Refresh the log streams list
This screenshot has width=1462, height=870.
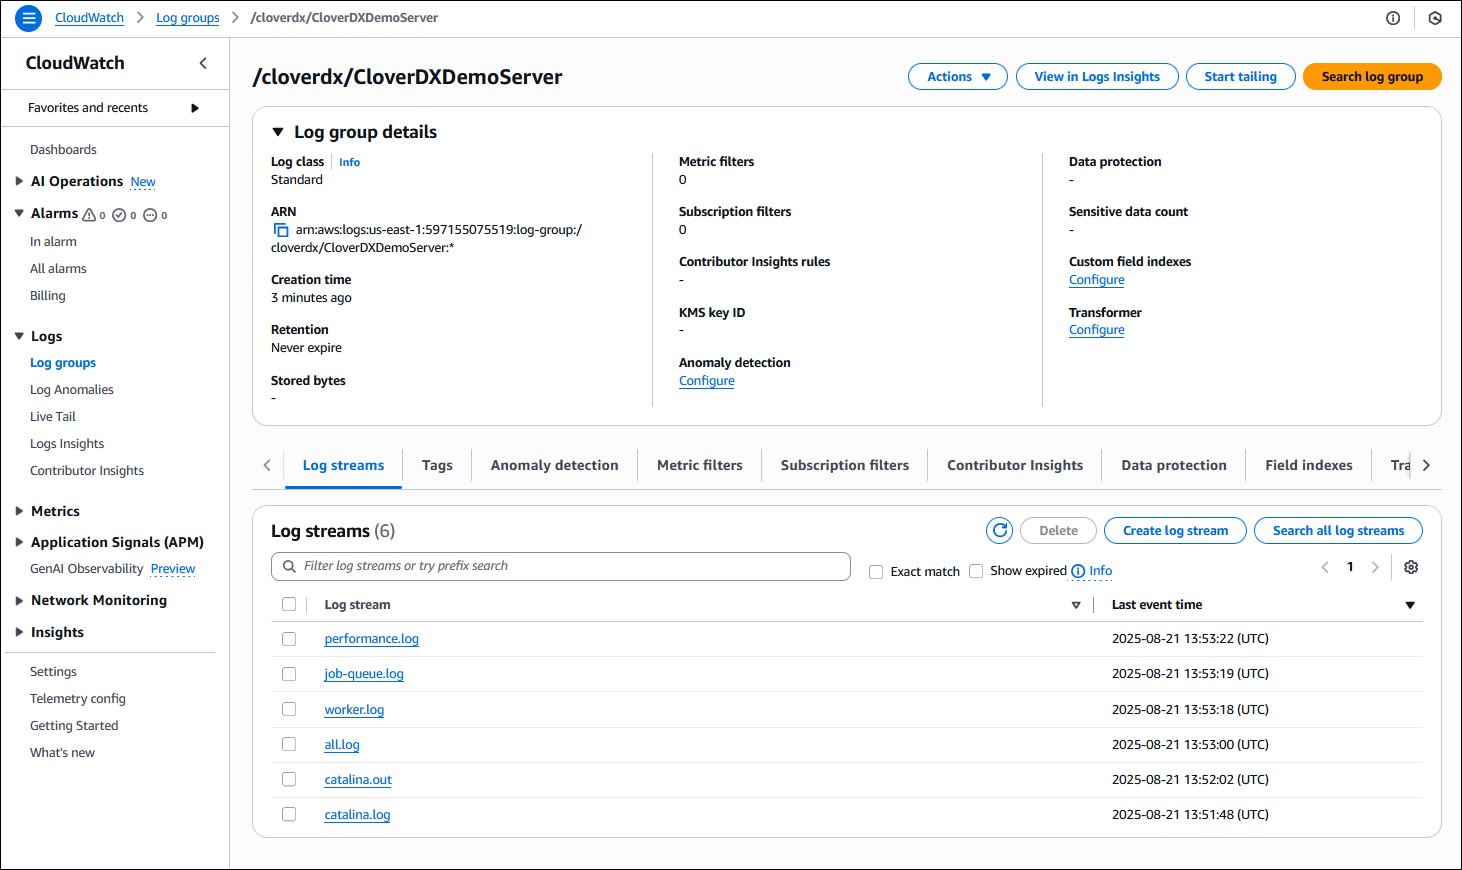[x=999, y=530]
